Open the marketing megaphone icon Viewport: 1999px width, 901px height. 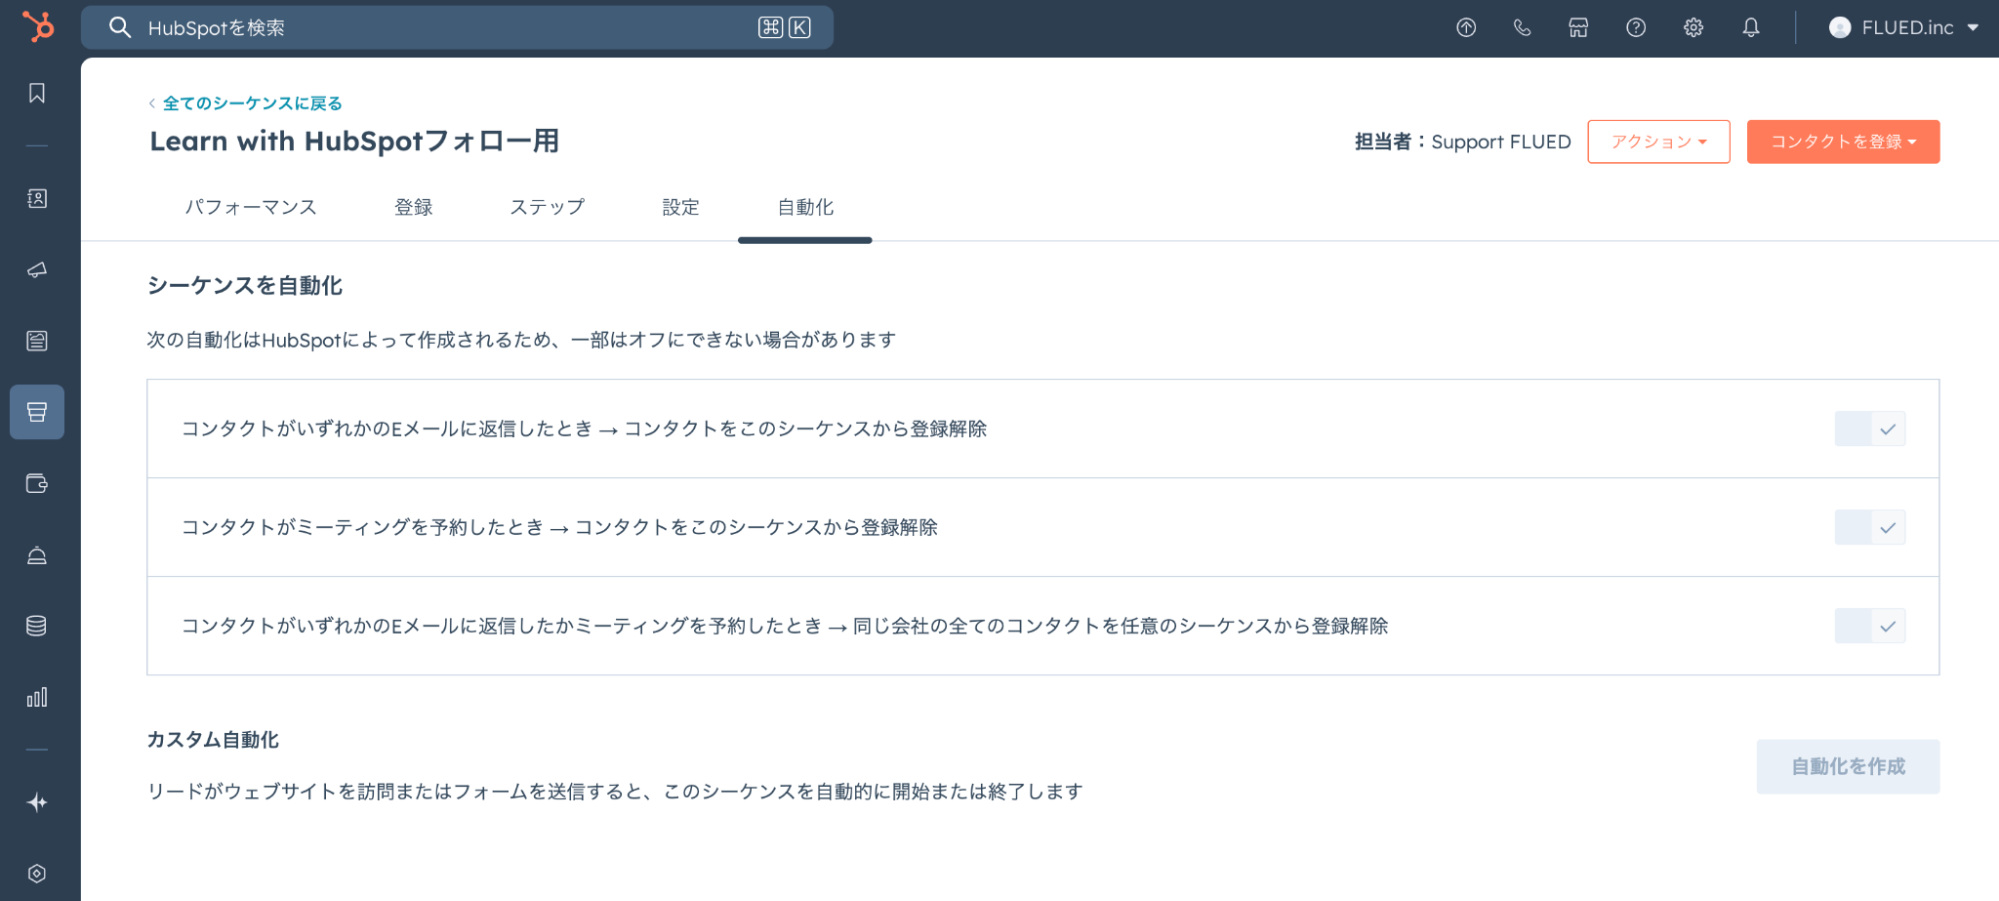pos(37,270)
